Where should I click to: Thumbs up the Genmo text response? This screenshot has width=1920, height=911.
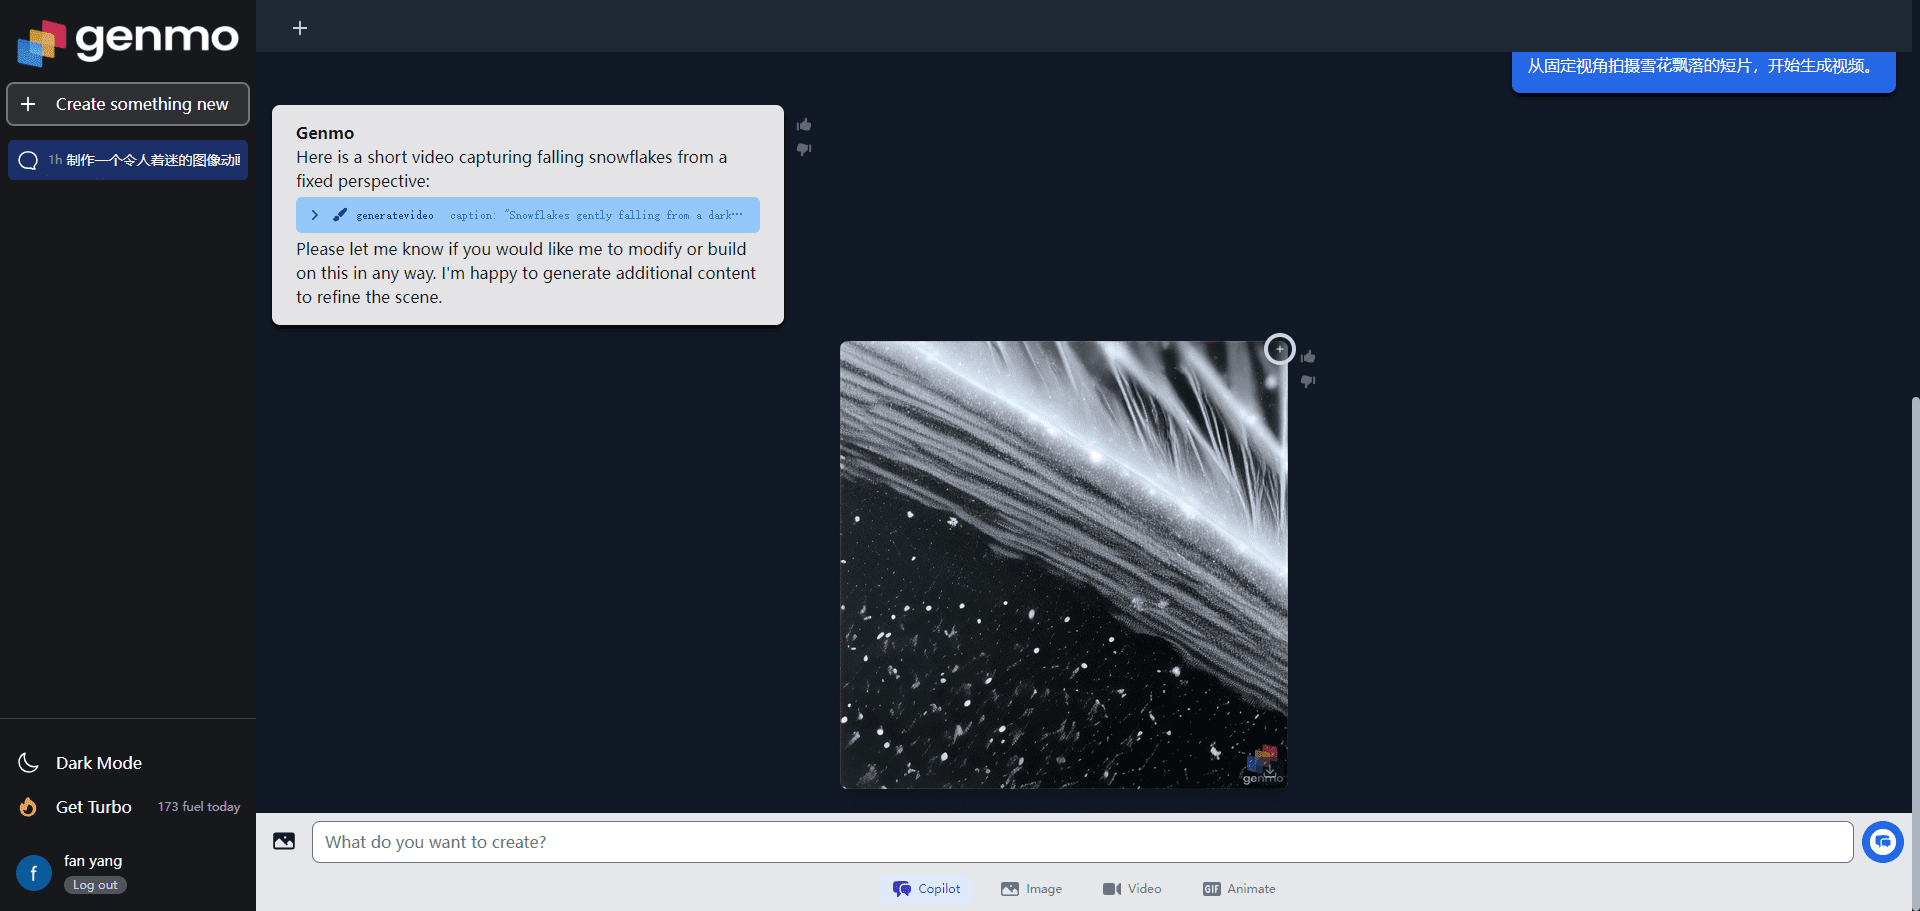point(804,125)
